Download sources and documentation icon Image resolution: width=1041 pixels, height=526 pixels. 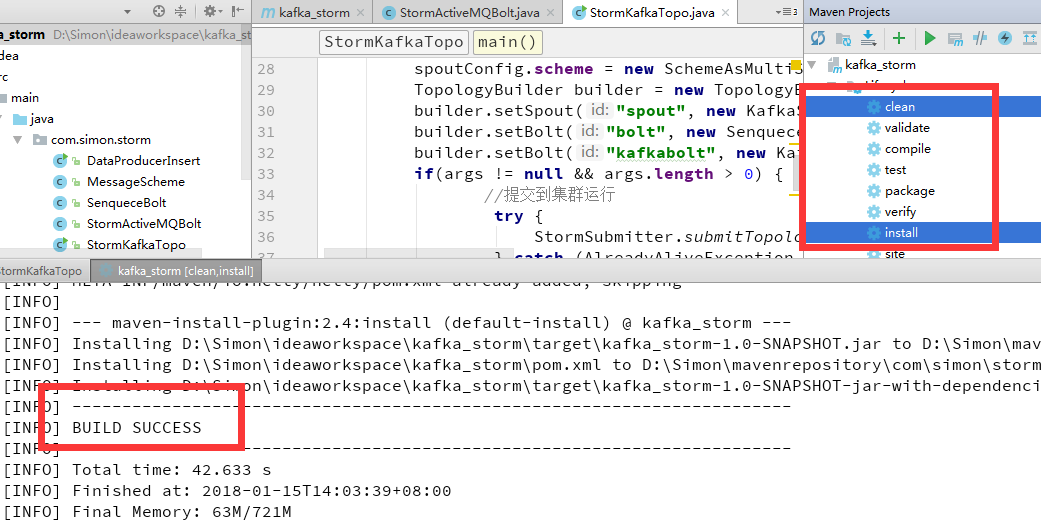[x=868, y=39]
